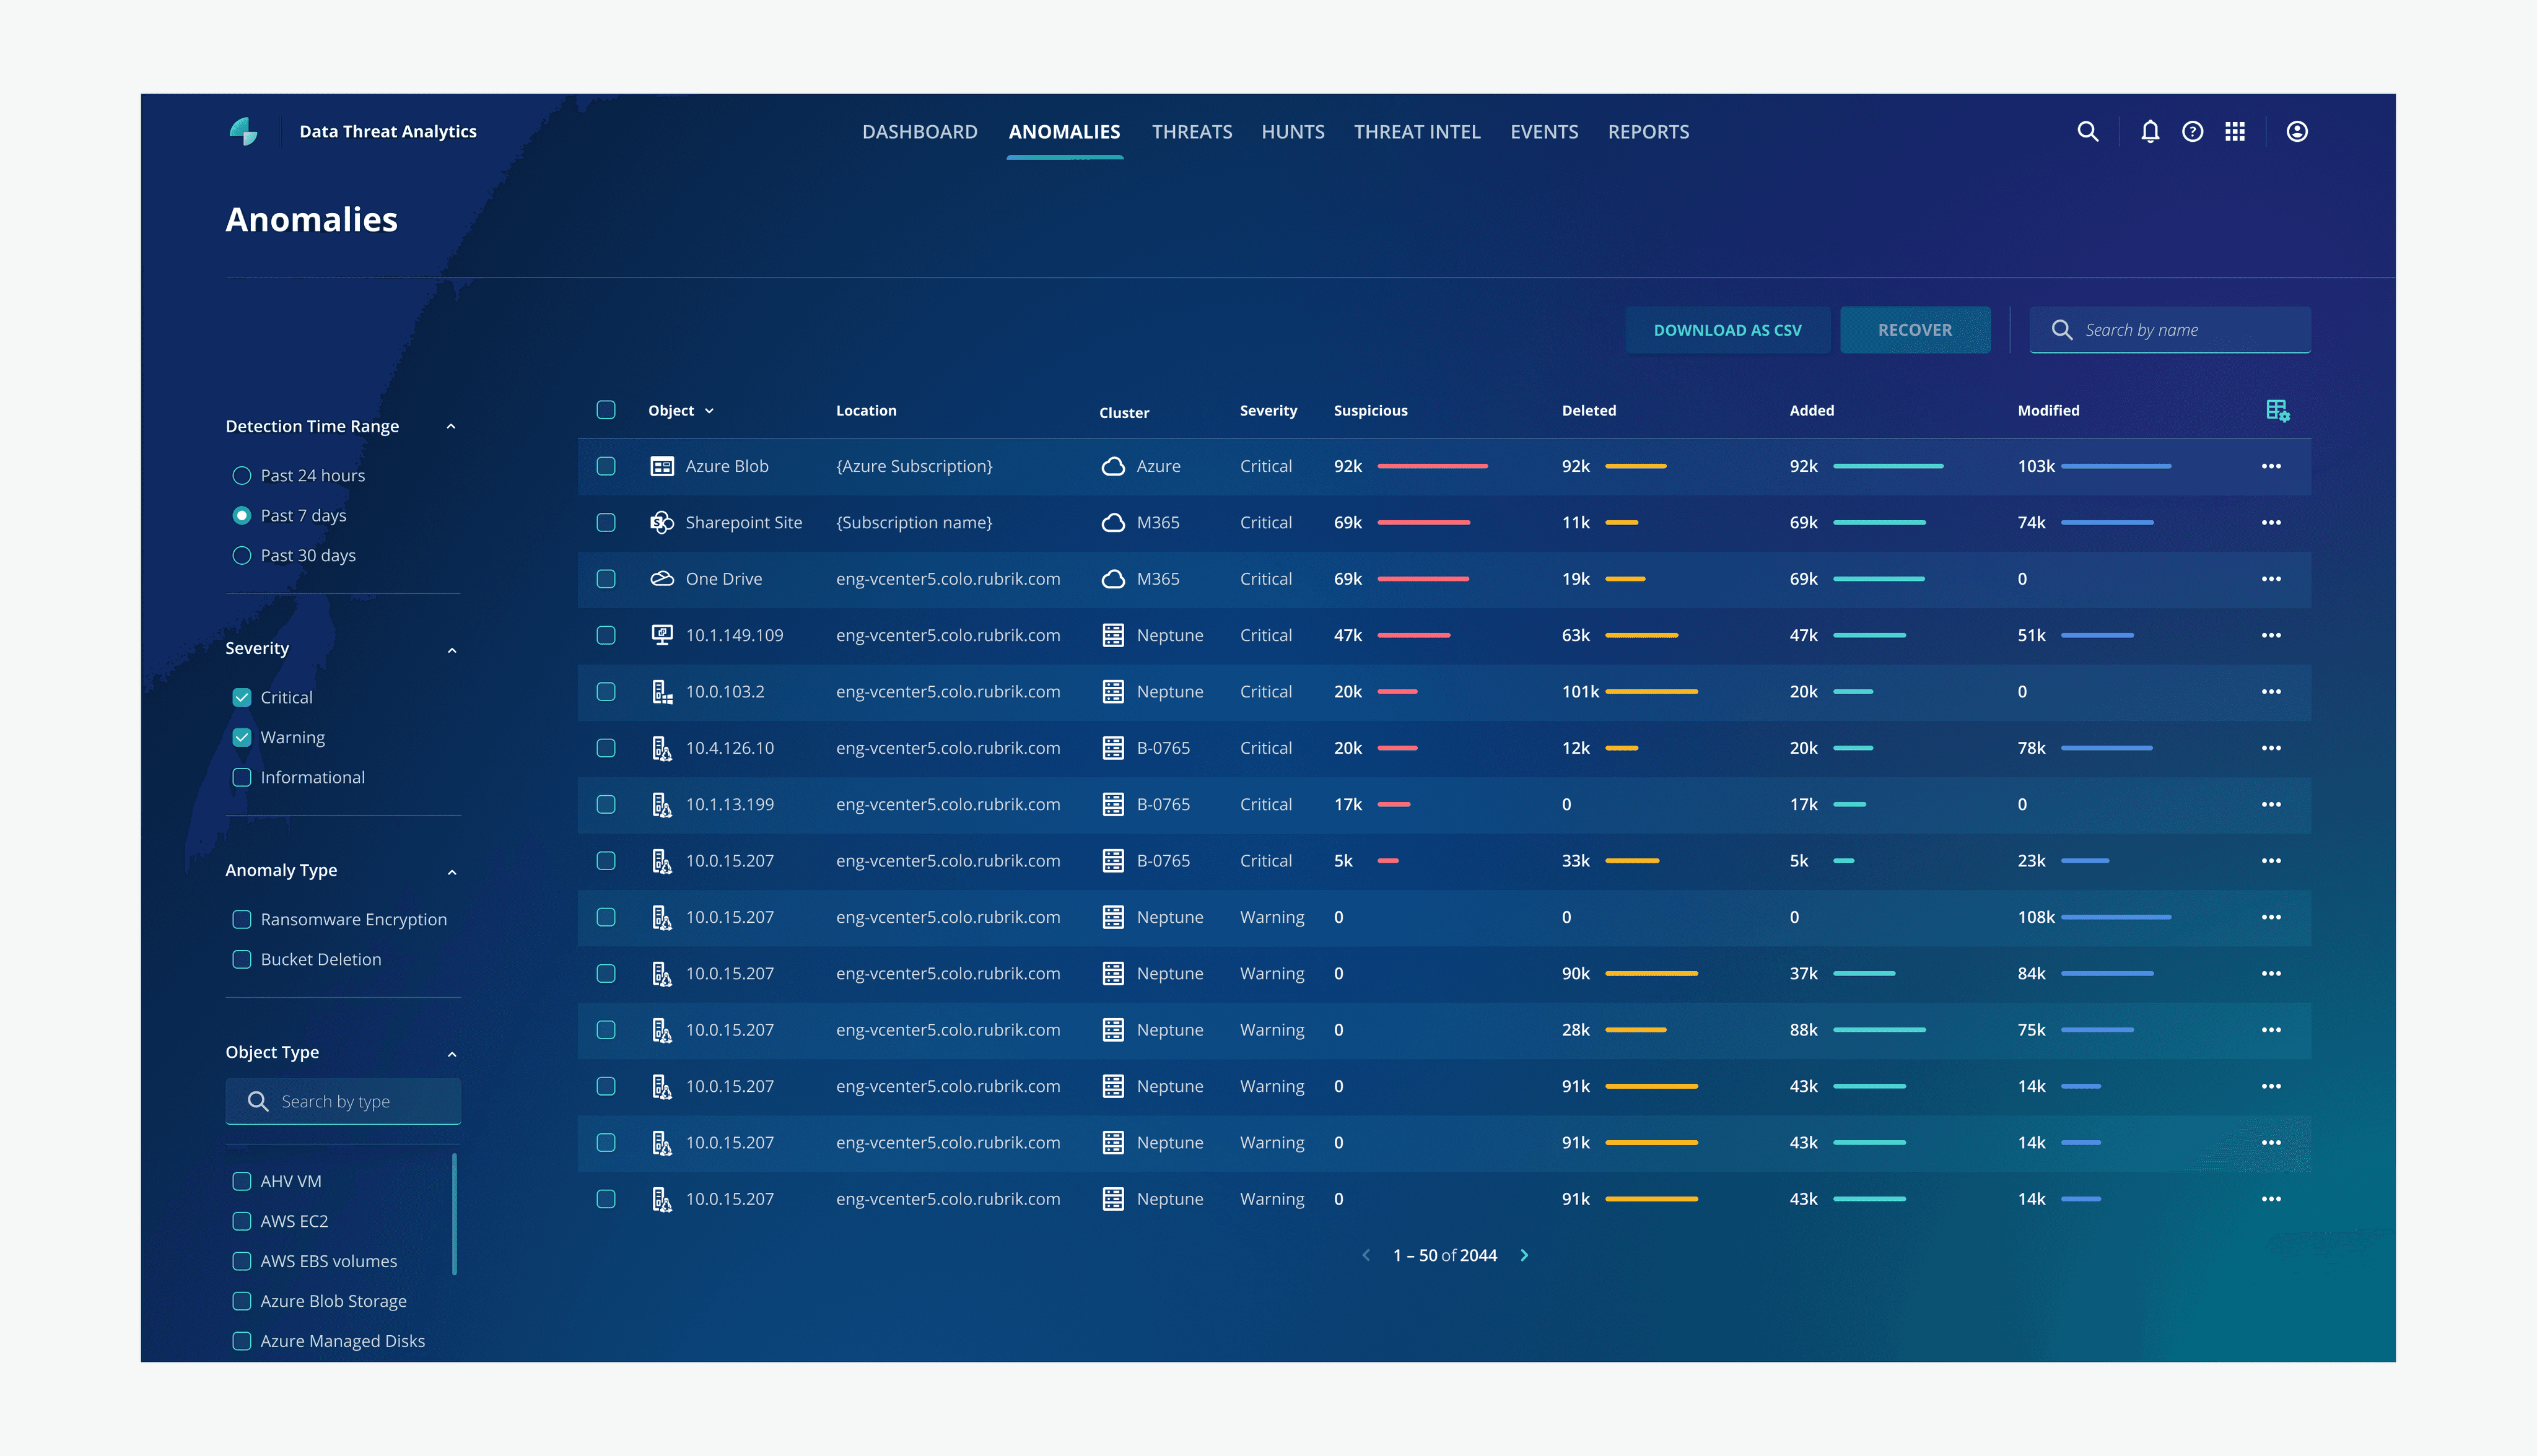The image size is (2537, 1456).
Task: Open three-dot menu for Azure Blob row
Action: tap(2271, 467)
